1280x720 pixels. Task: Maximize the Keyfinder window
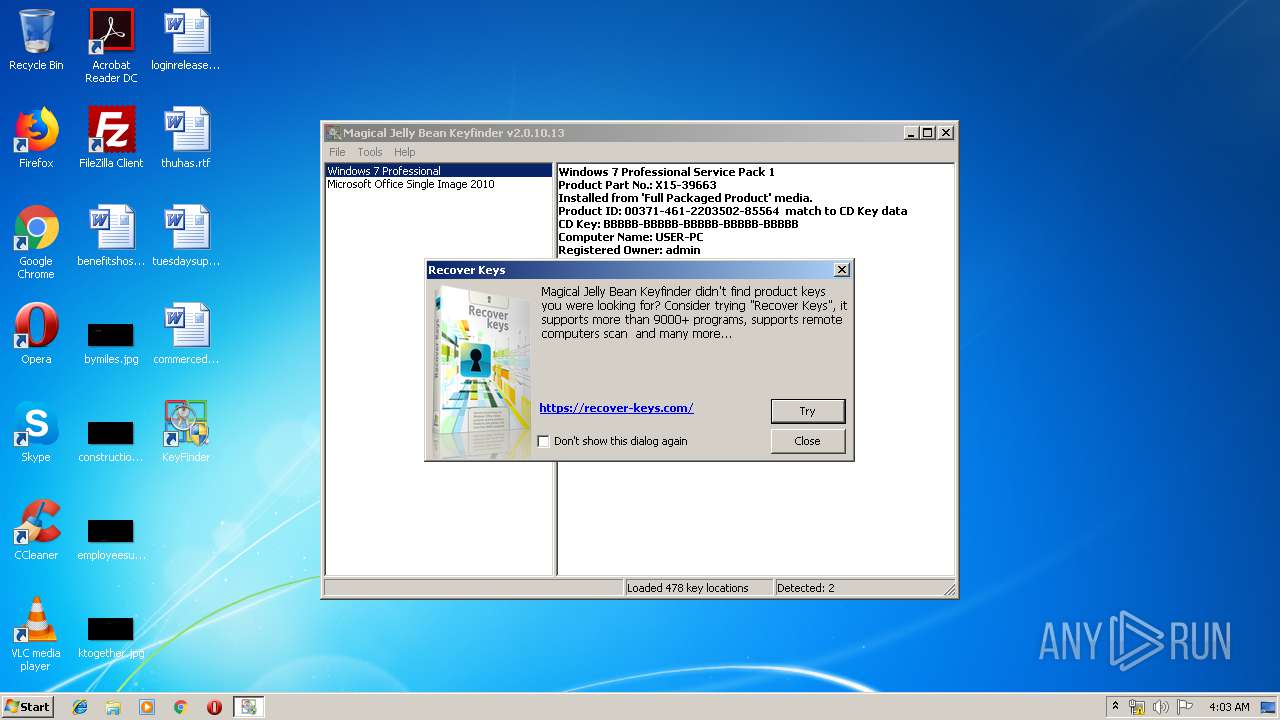click(927, 133)
